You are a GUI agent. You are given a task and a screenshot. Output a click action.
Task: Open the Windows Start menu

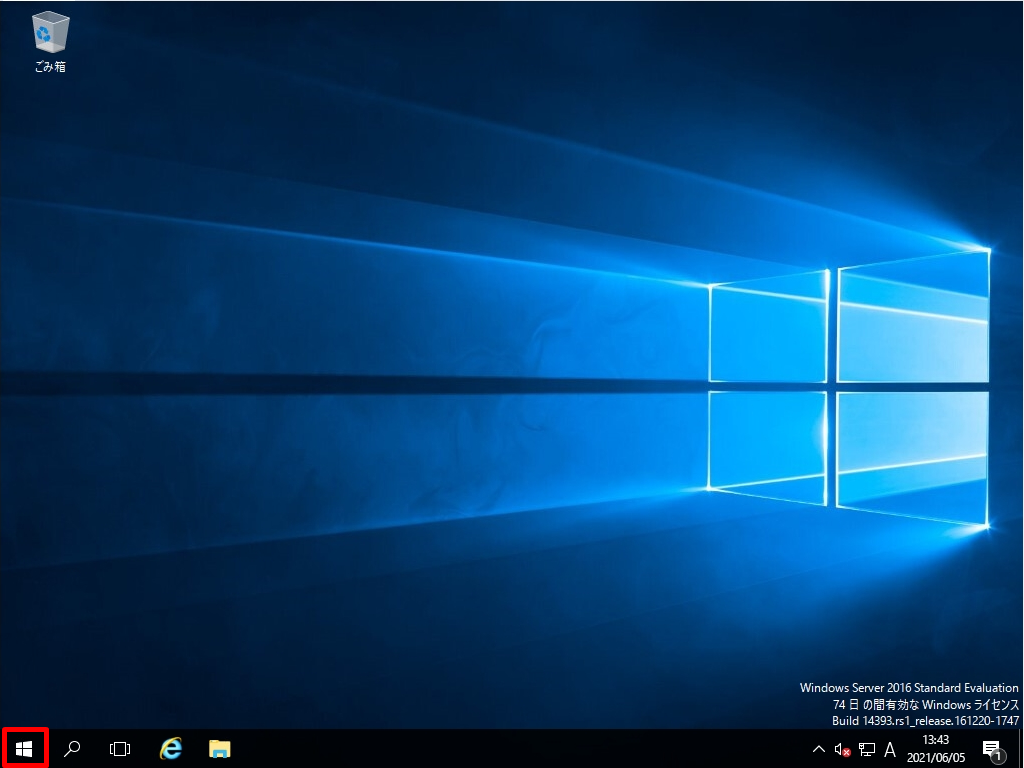click(x=24, y=748)
